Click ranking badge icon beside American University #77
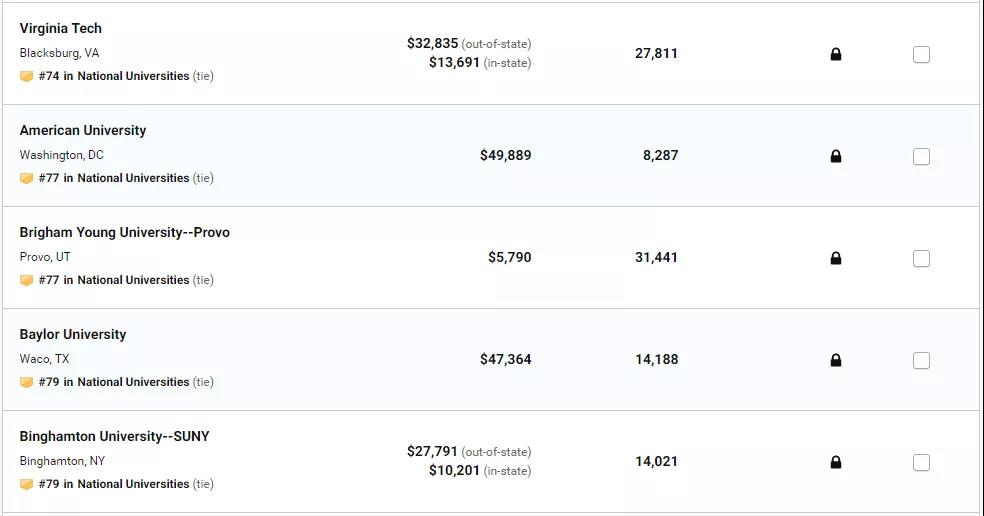Screen dimensions: 984x516 26,178
